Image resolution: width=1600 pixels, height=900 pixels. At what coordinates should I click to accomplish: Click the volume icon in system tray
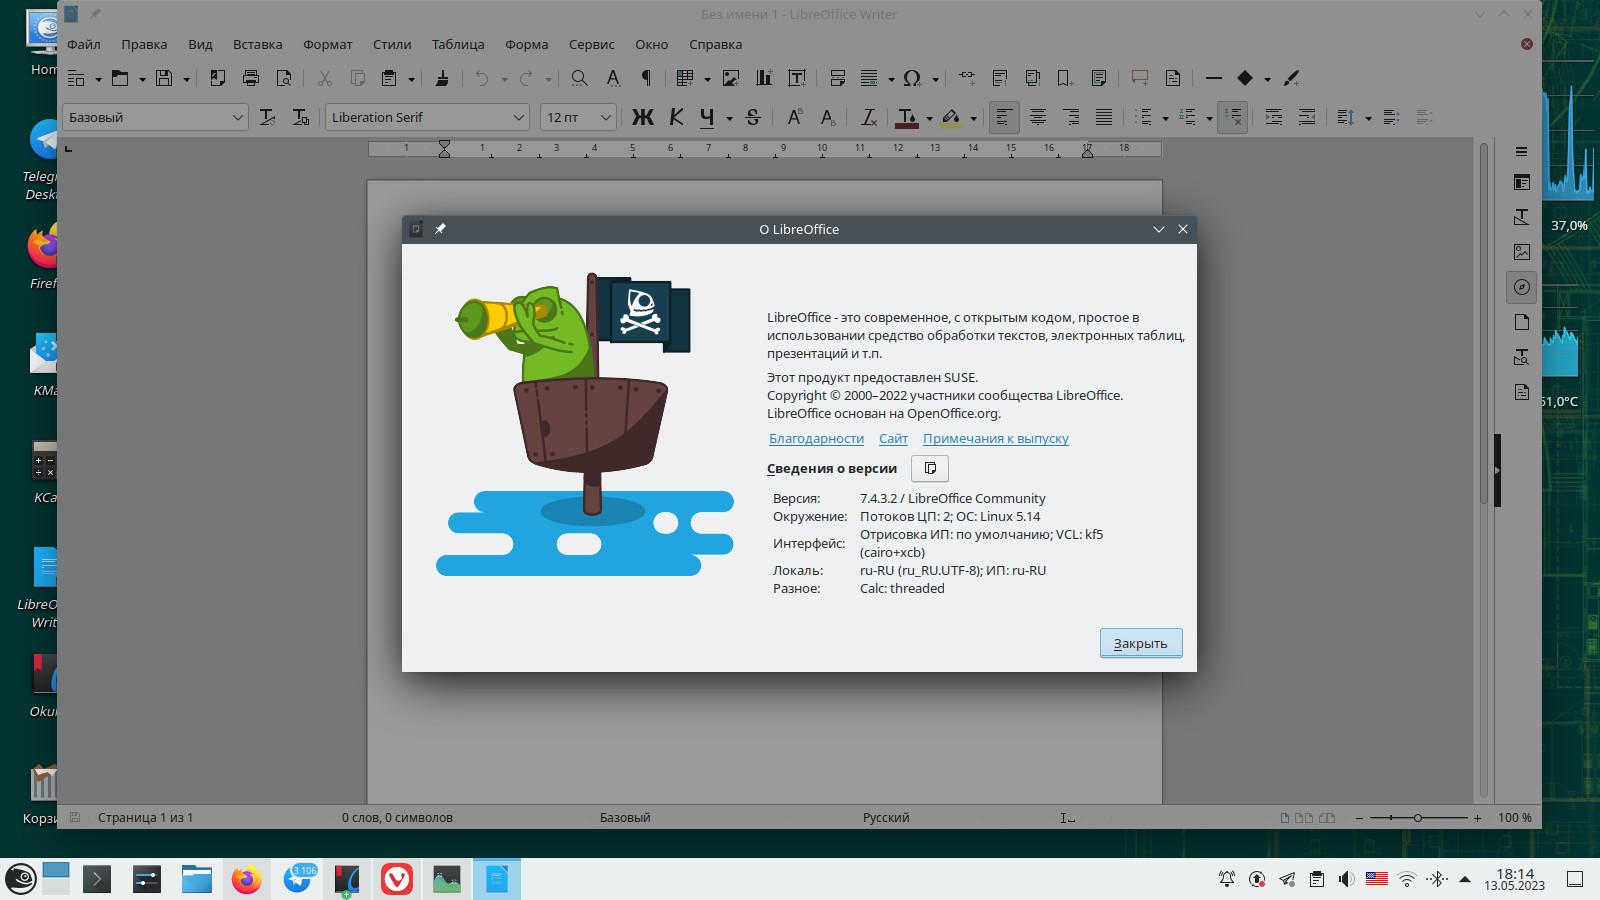[x=1347, y=879]
